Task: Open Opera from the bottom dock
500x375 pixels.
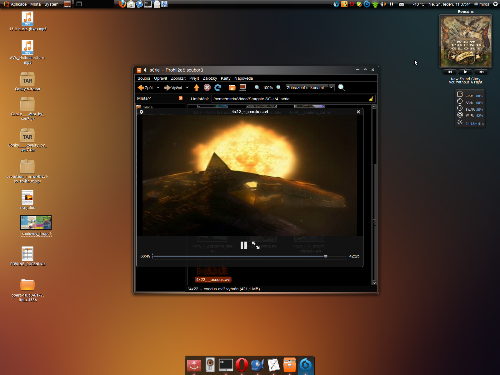Action: (242, 365)
